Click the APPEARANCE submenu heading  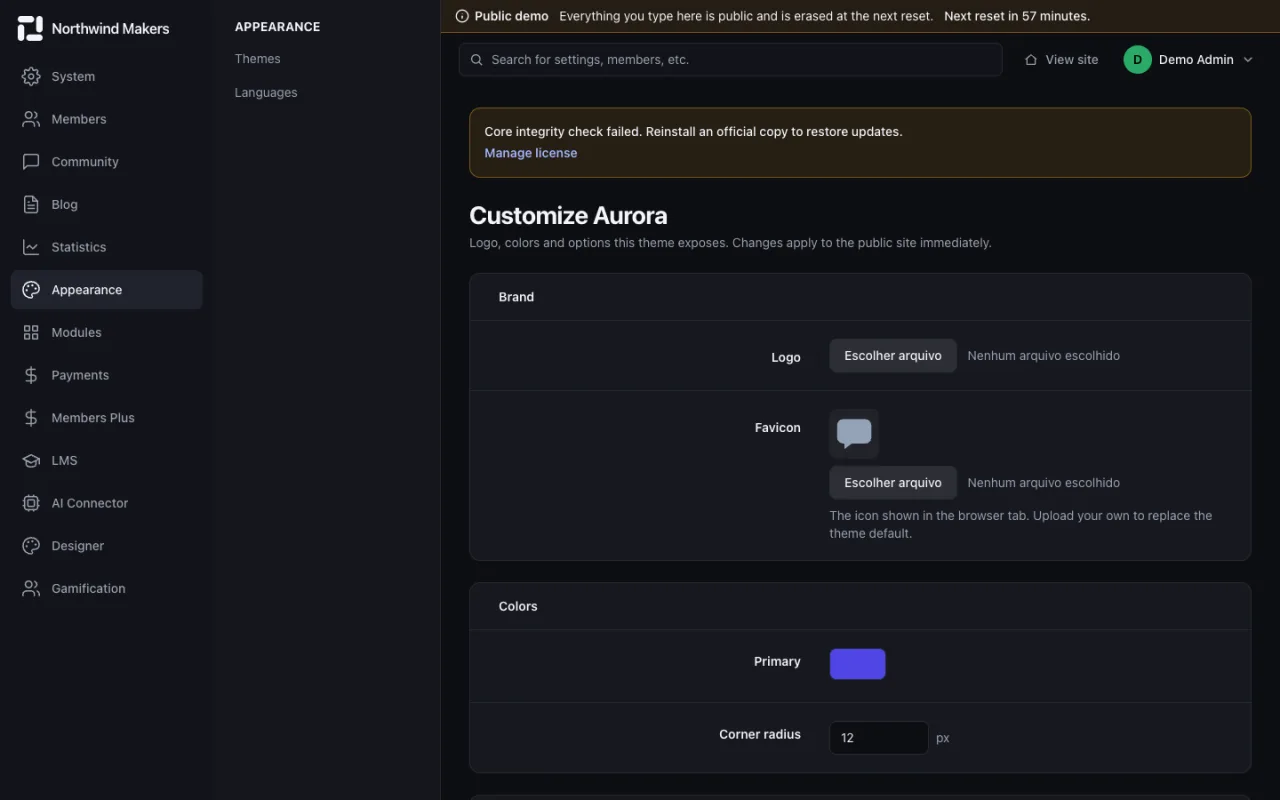(x=278, y=27)
